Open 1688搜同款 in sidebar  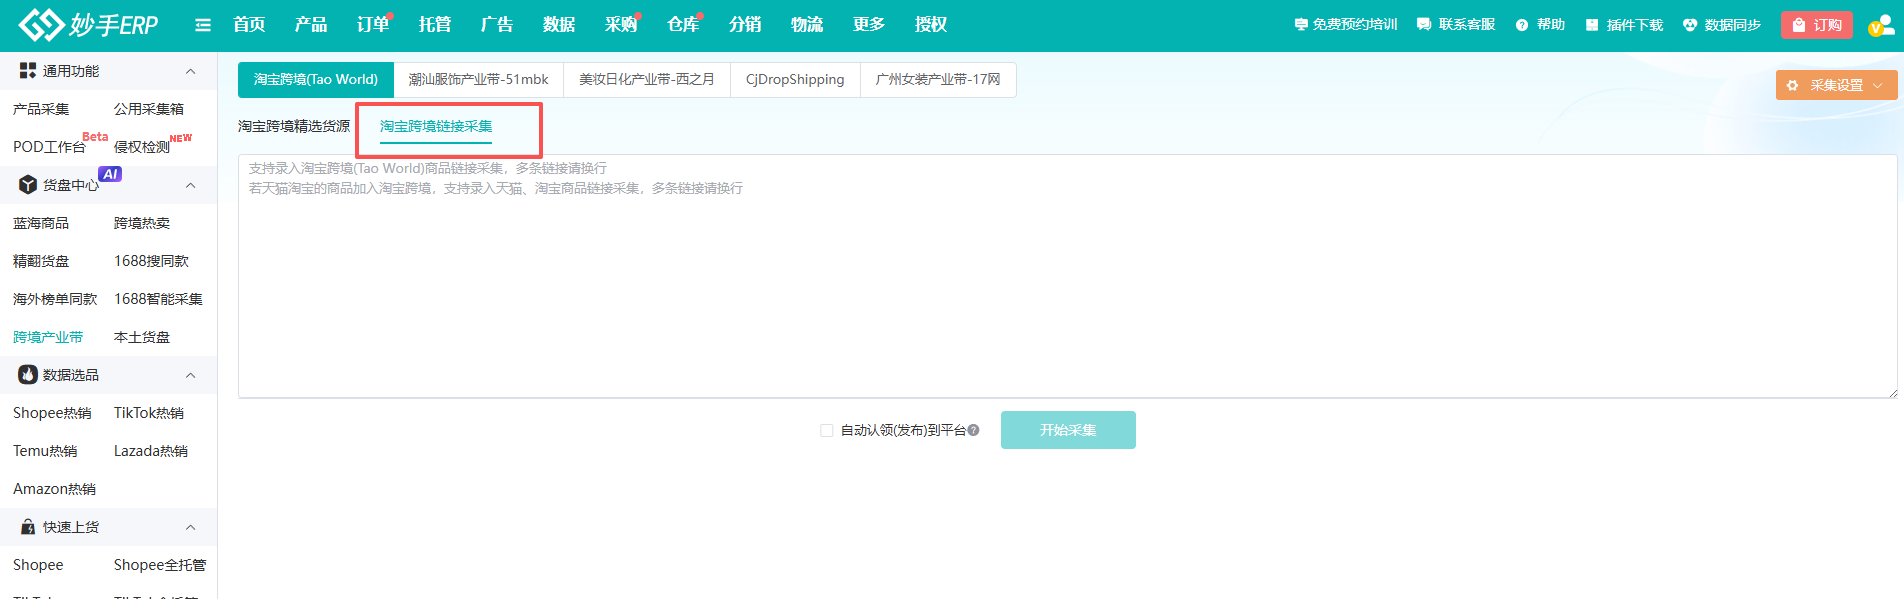click(151, 261)
